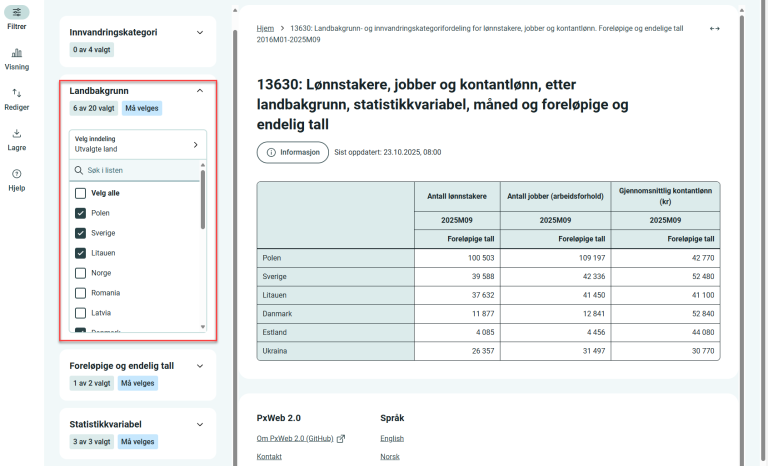Click the Danmark table row header
The width and height of the screenshot is (768, 466).
point(336,314)
